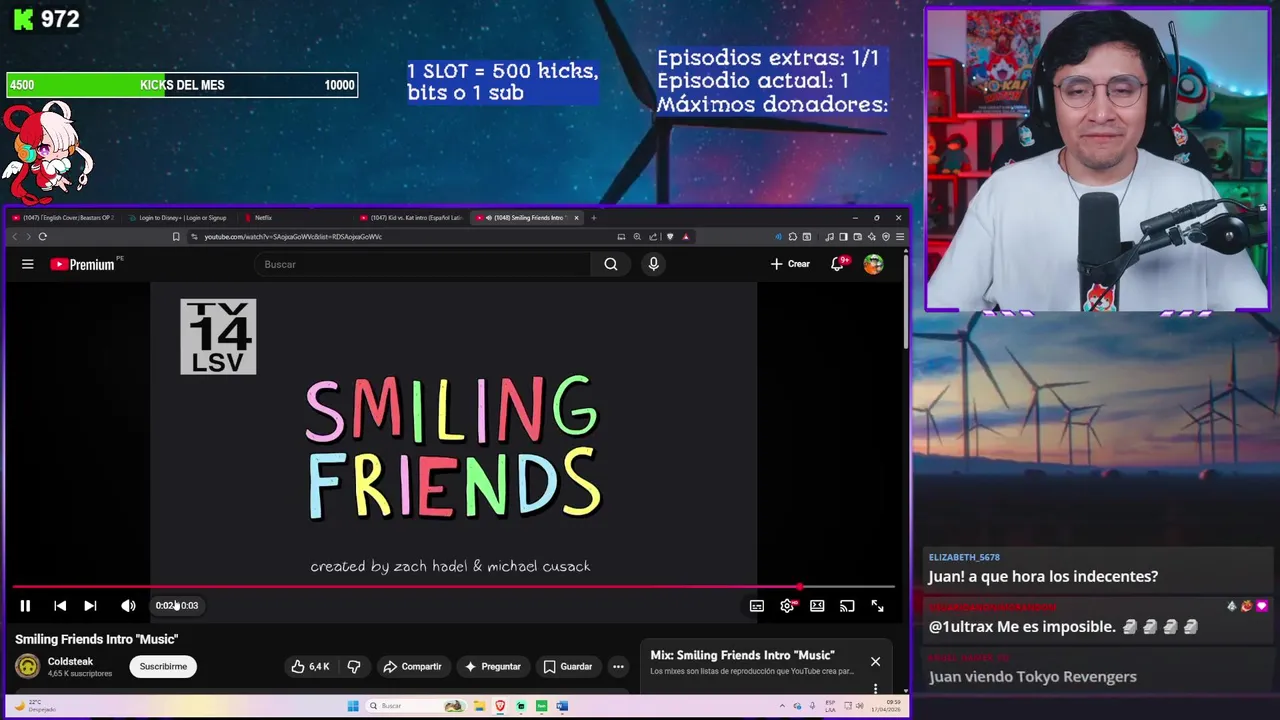The height and width of the screenshot is (720, 1280).
Task: Toggle subtitles on the video player
Action: click(757, 605)
